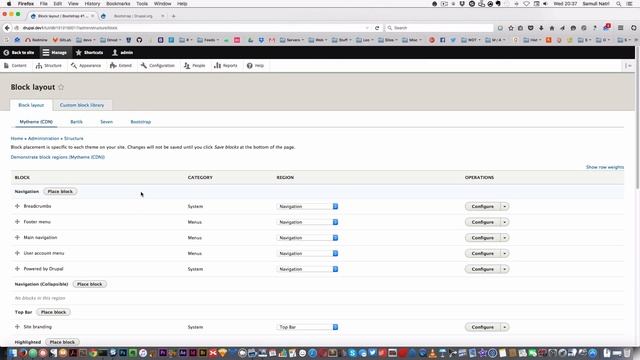Open region dropdown for Breadcrumbs block
The image size is (640, 360).
[307, 207]
